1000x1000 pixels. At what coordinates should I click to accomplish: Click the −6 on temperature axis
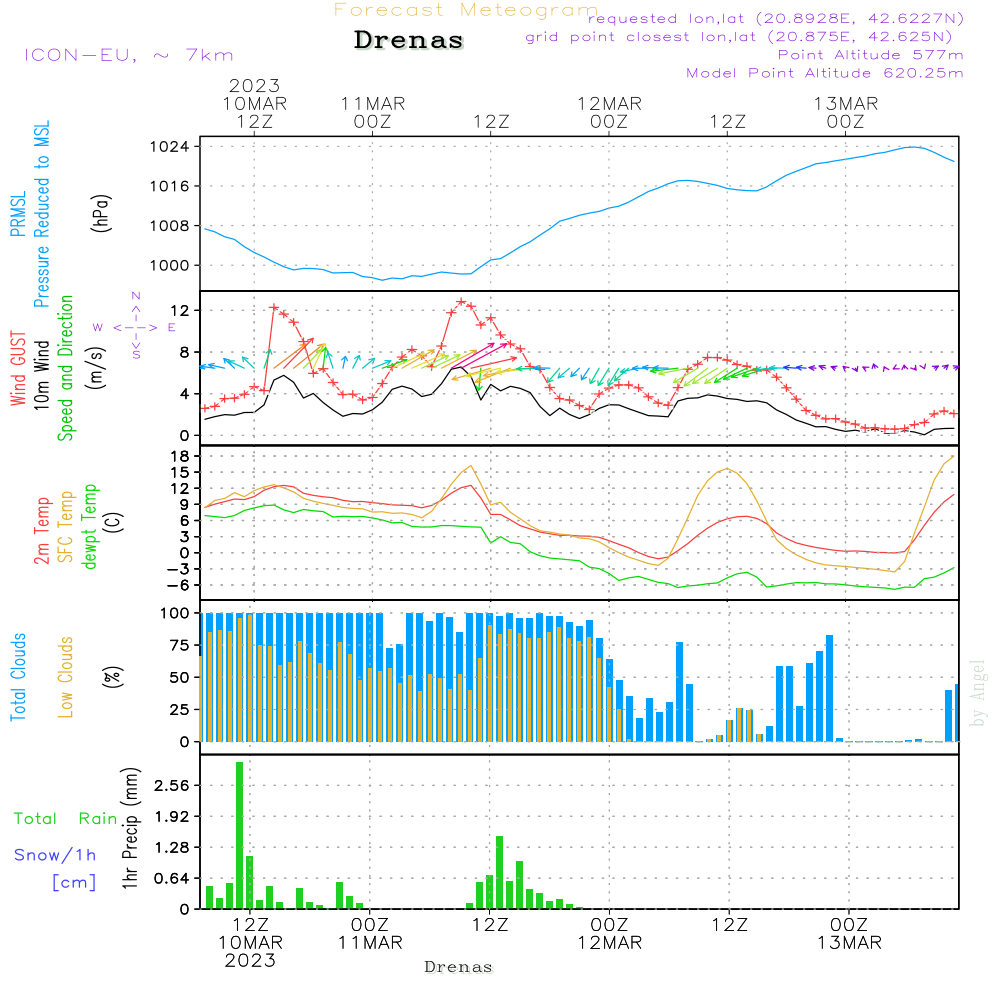tap(179, 585)
